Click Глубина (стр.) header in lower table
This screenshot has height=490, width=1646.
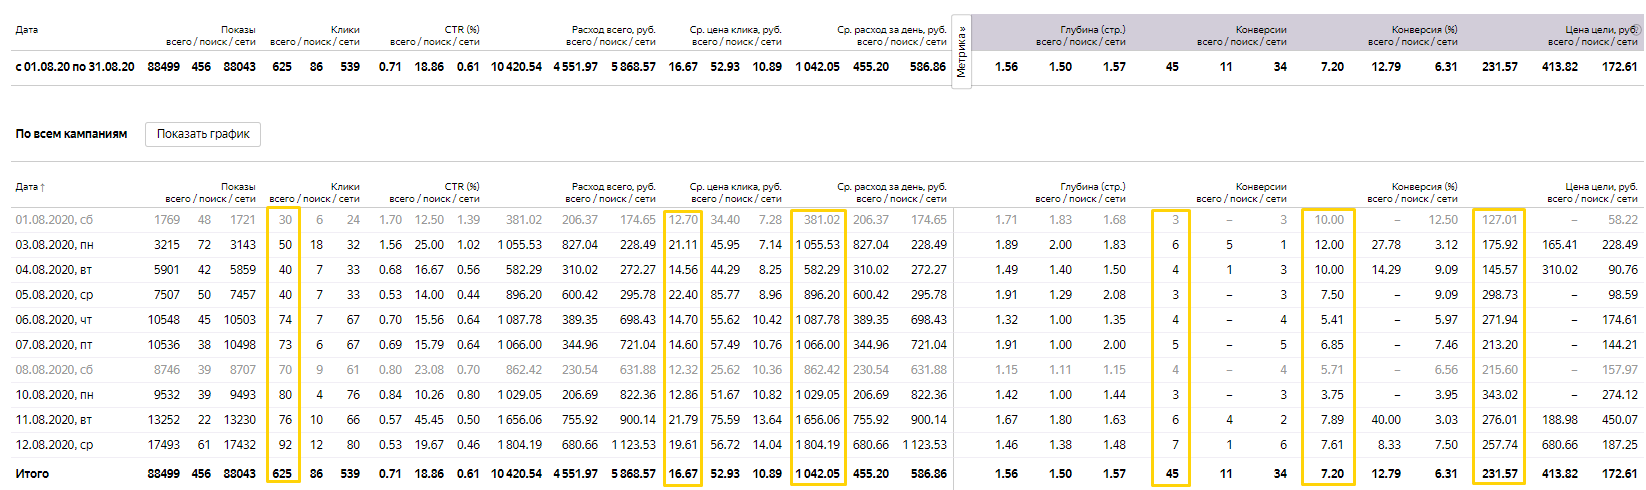[x=1092, y=187]
